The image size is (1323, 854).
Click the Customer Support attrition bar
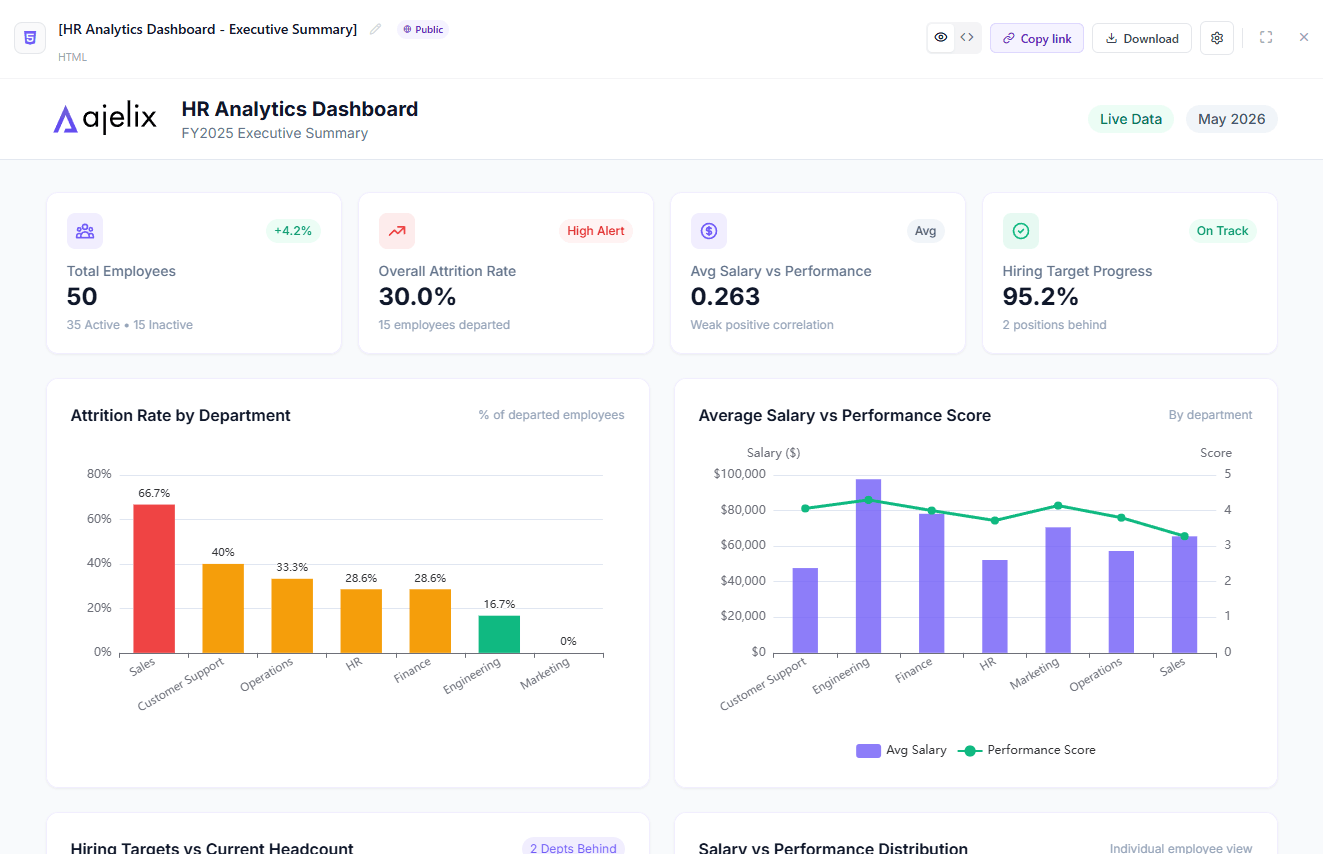coord(223,609)
